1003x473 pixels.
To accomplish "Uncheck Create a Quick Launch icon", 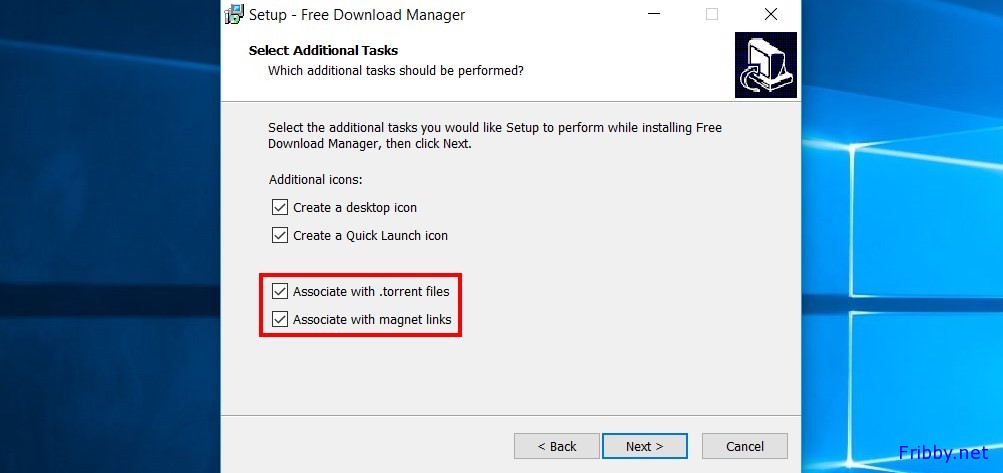I will click(280, 236).
